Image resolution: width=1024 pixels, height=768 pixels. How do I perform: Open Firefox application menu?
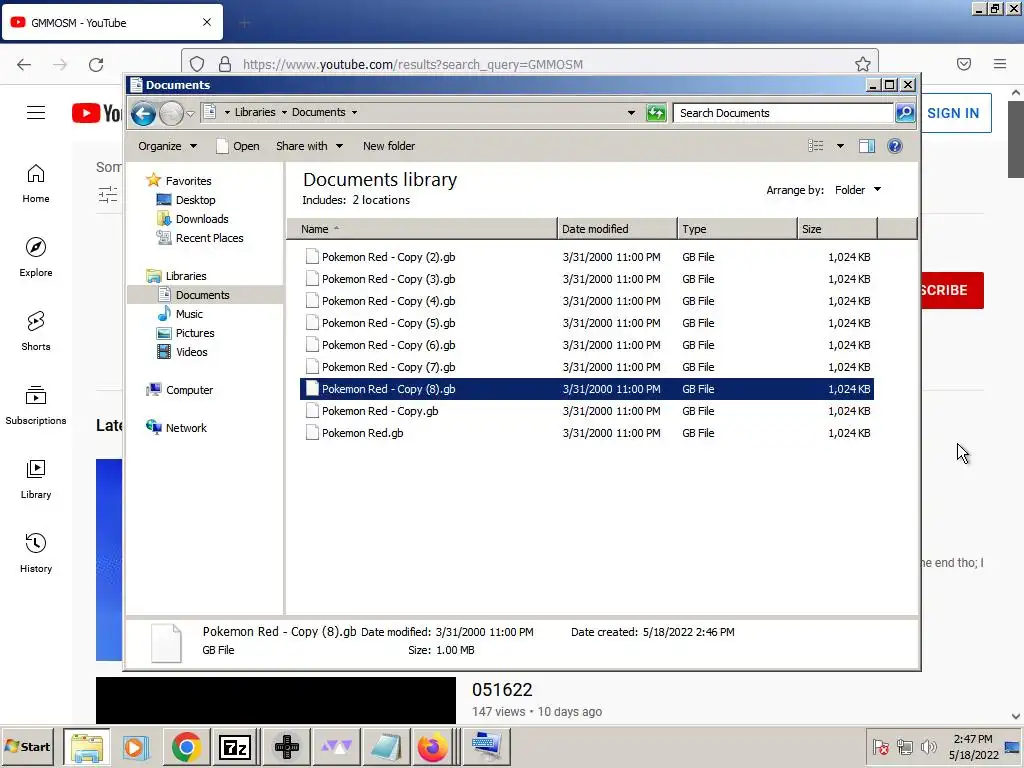tap(1000, 64)
